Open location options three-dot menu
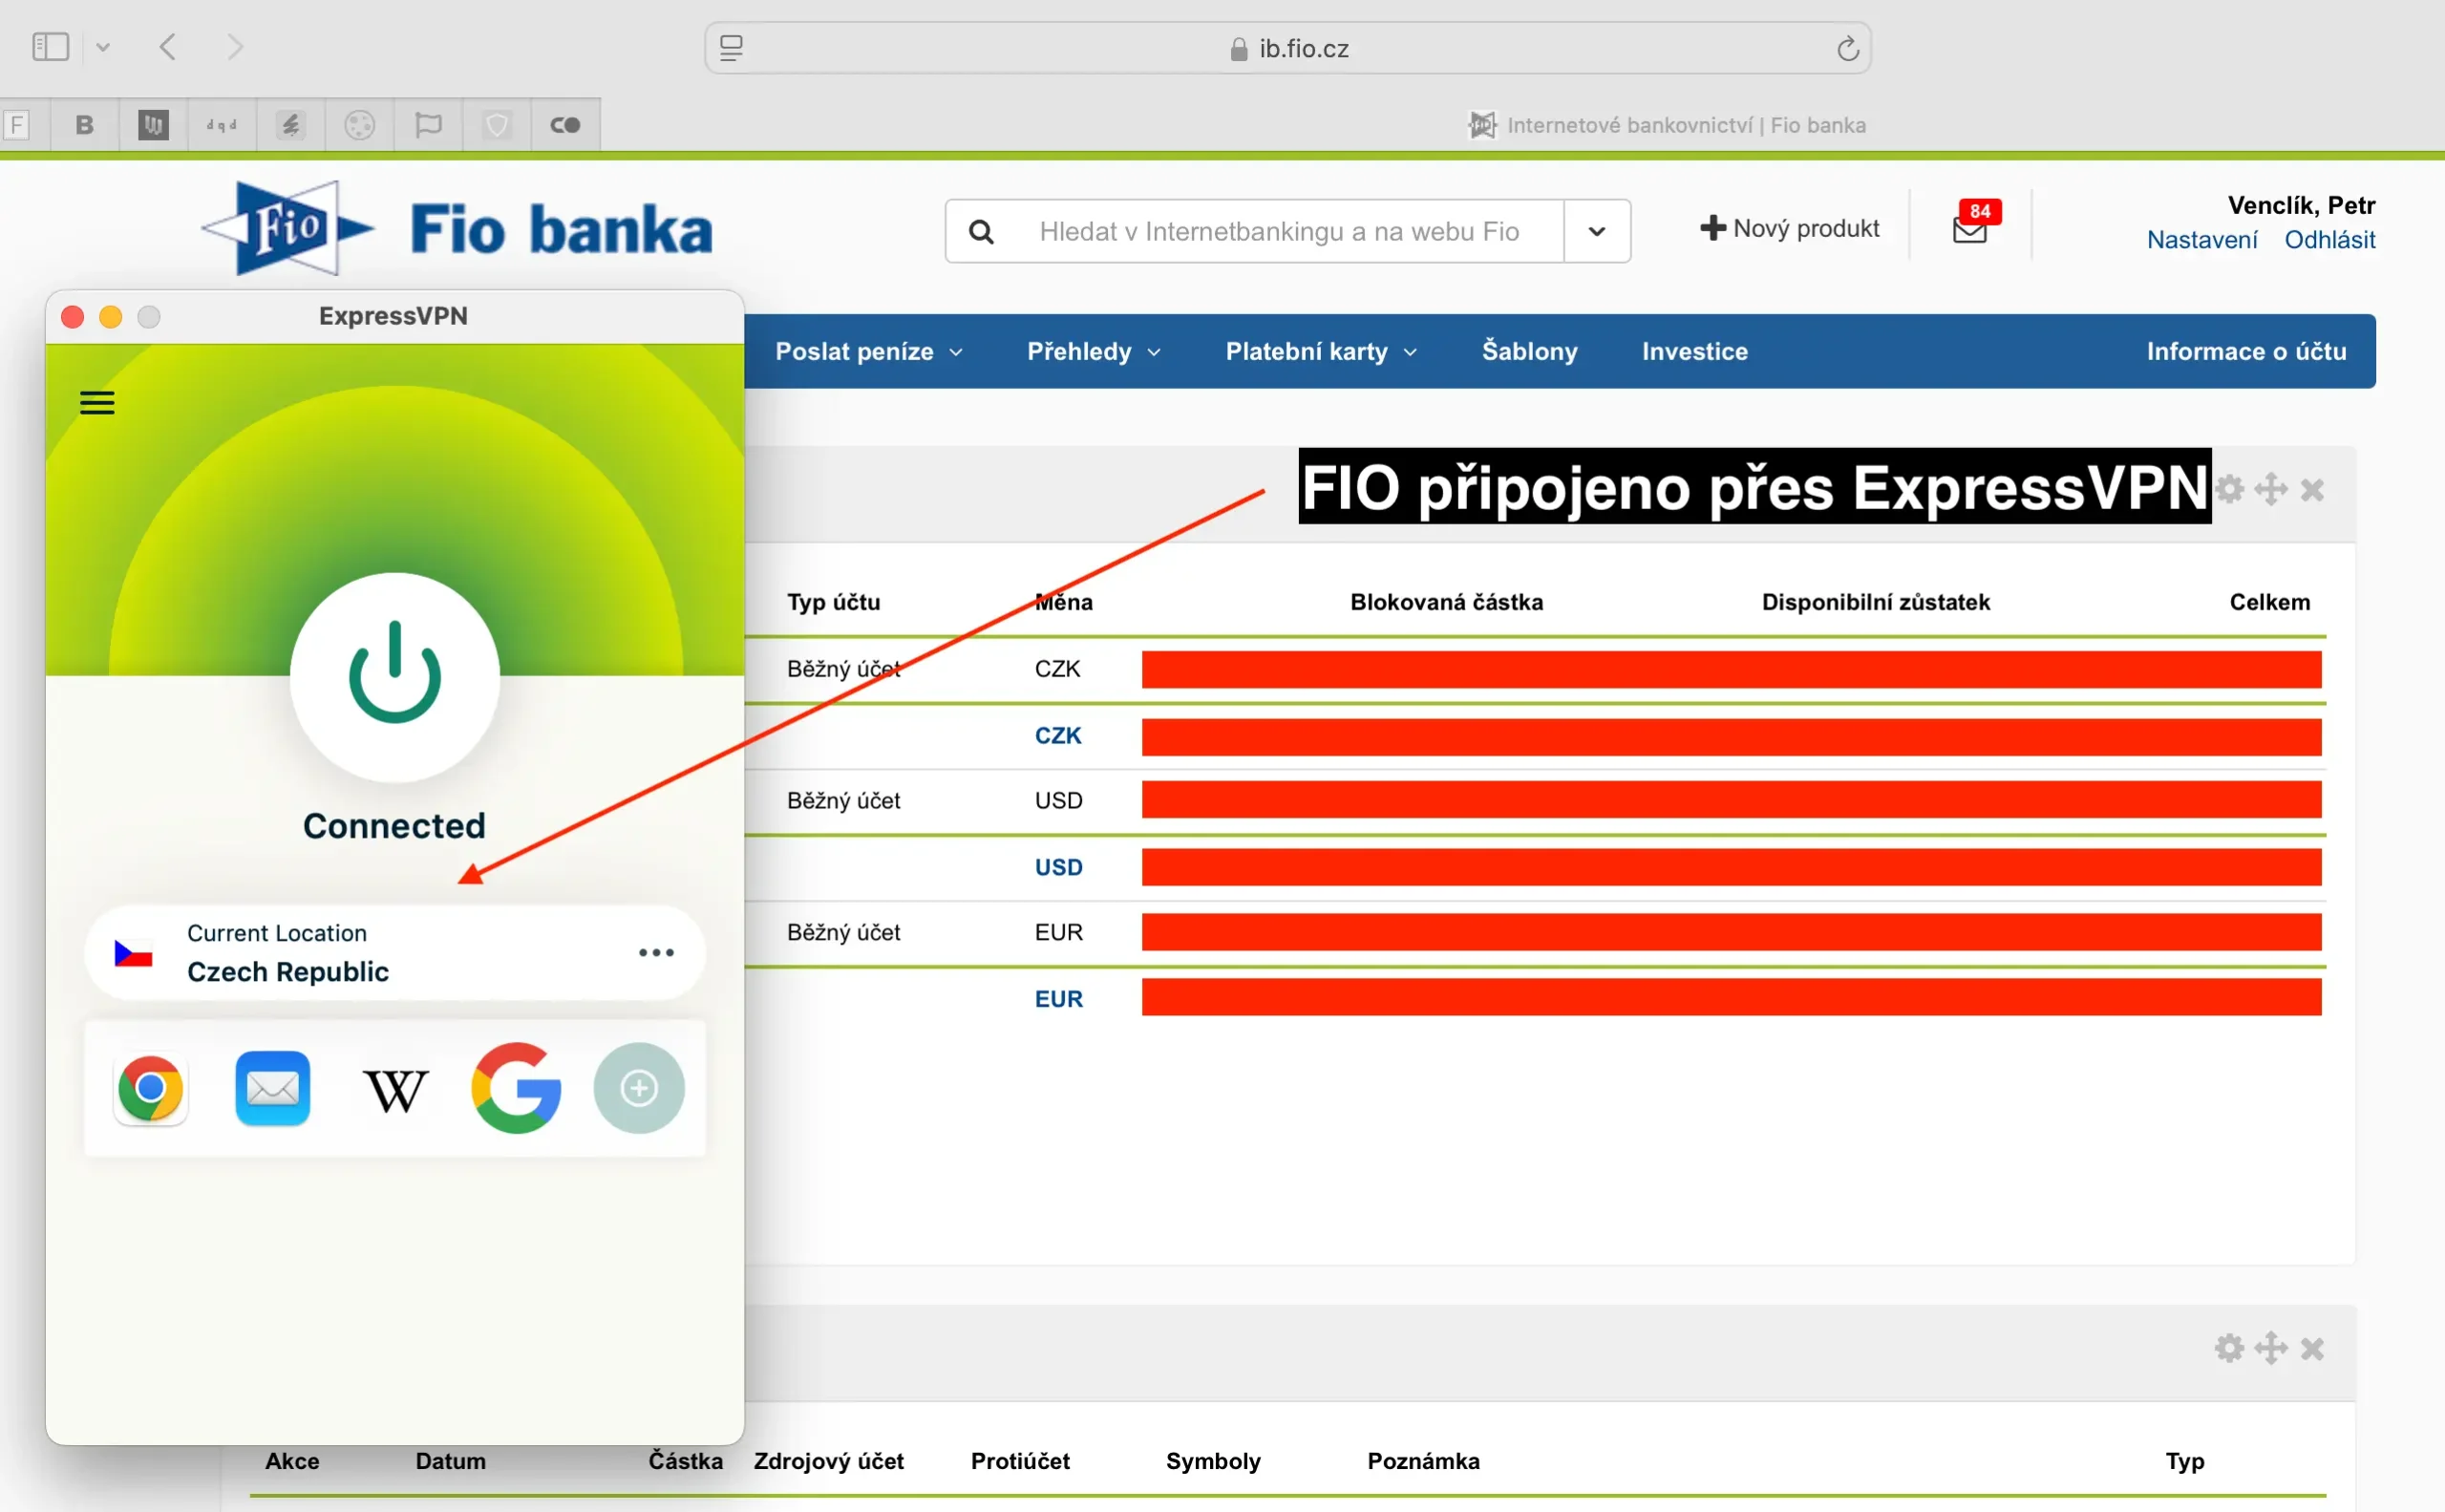2445x1512 pixels. 656,953
